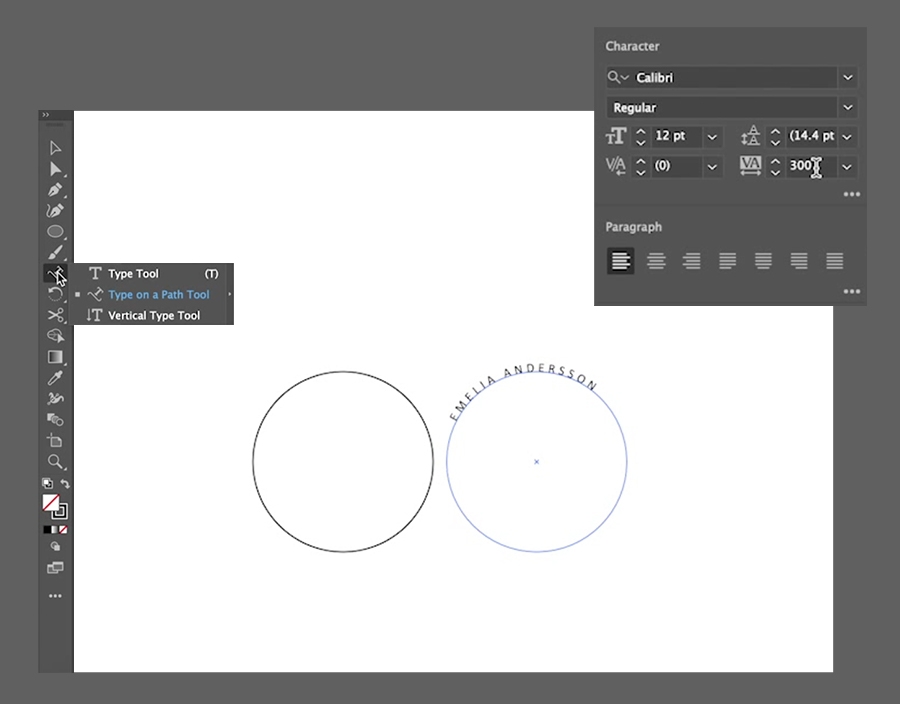
Task: Click the Fill color swatch
Action: point(51,503)
